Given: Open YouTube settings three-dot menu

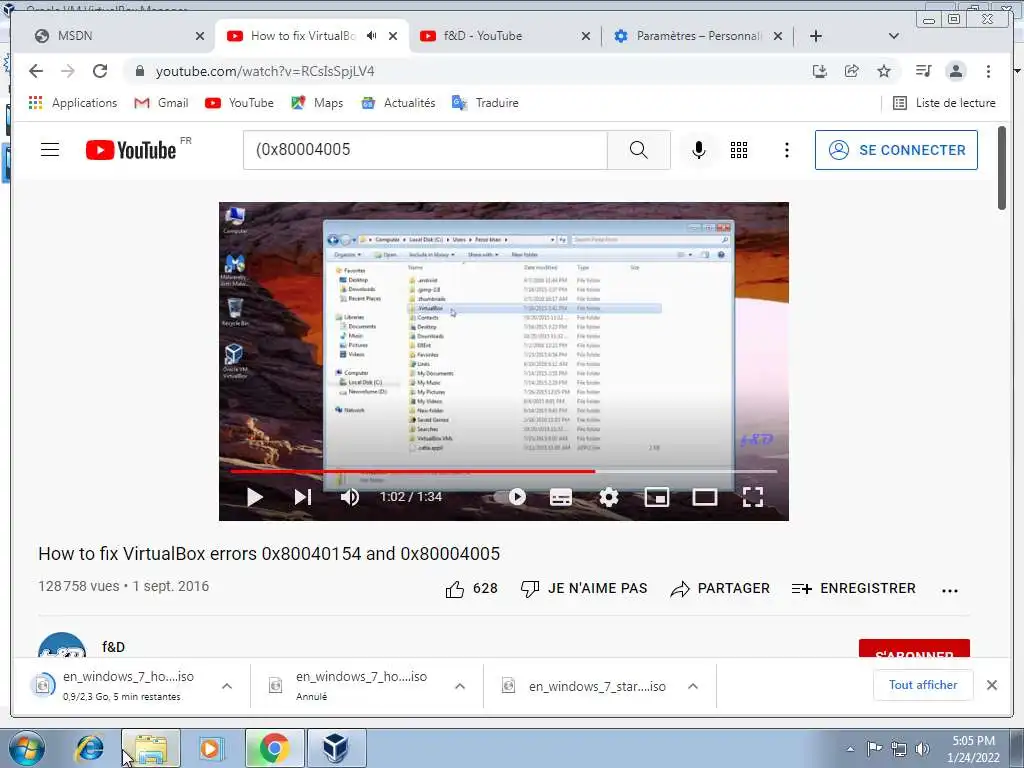Looking at the screenshot, I should 786,150.
